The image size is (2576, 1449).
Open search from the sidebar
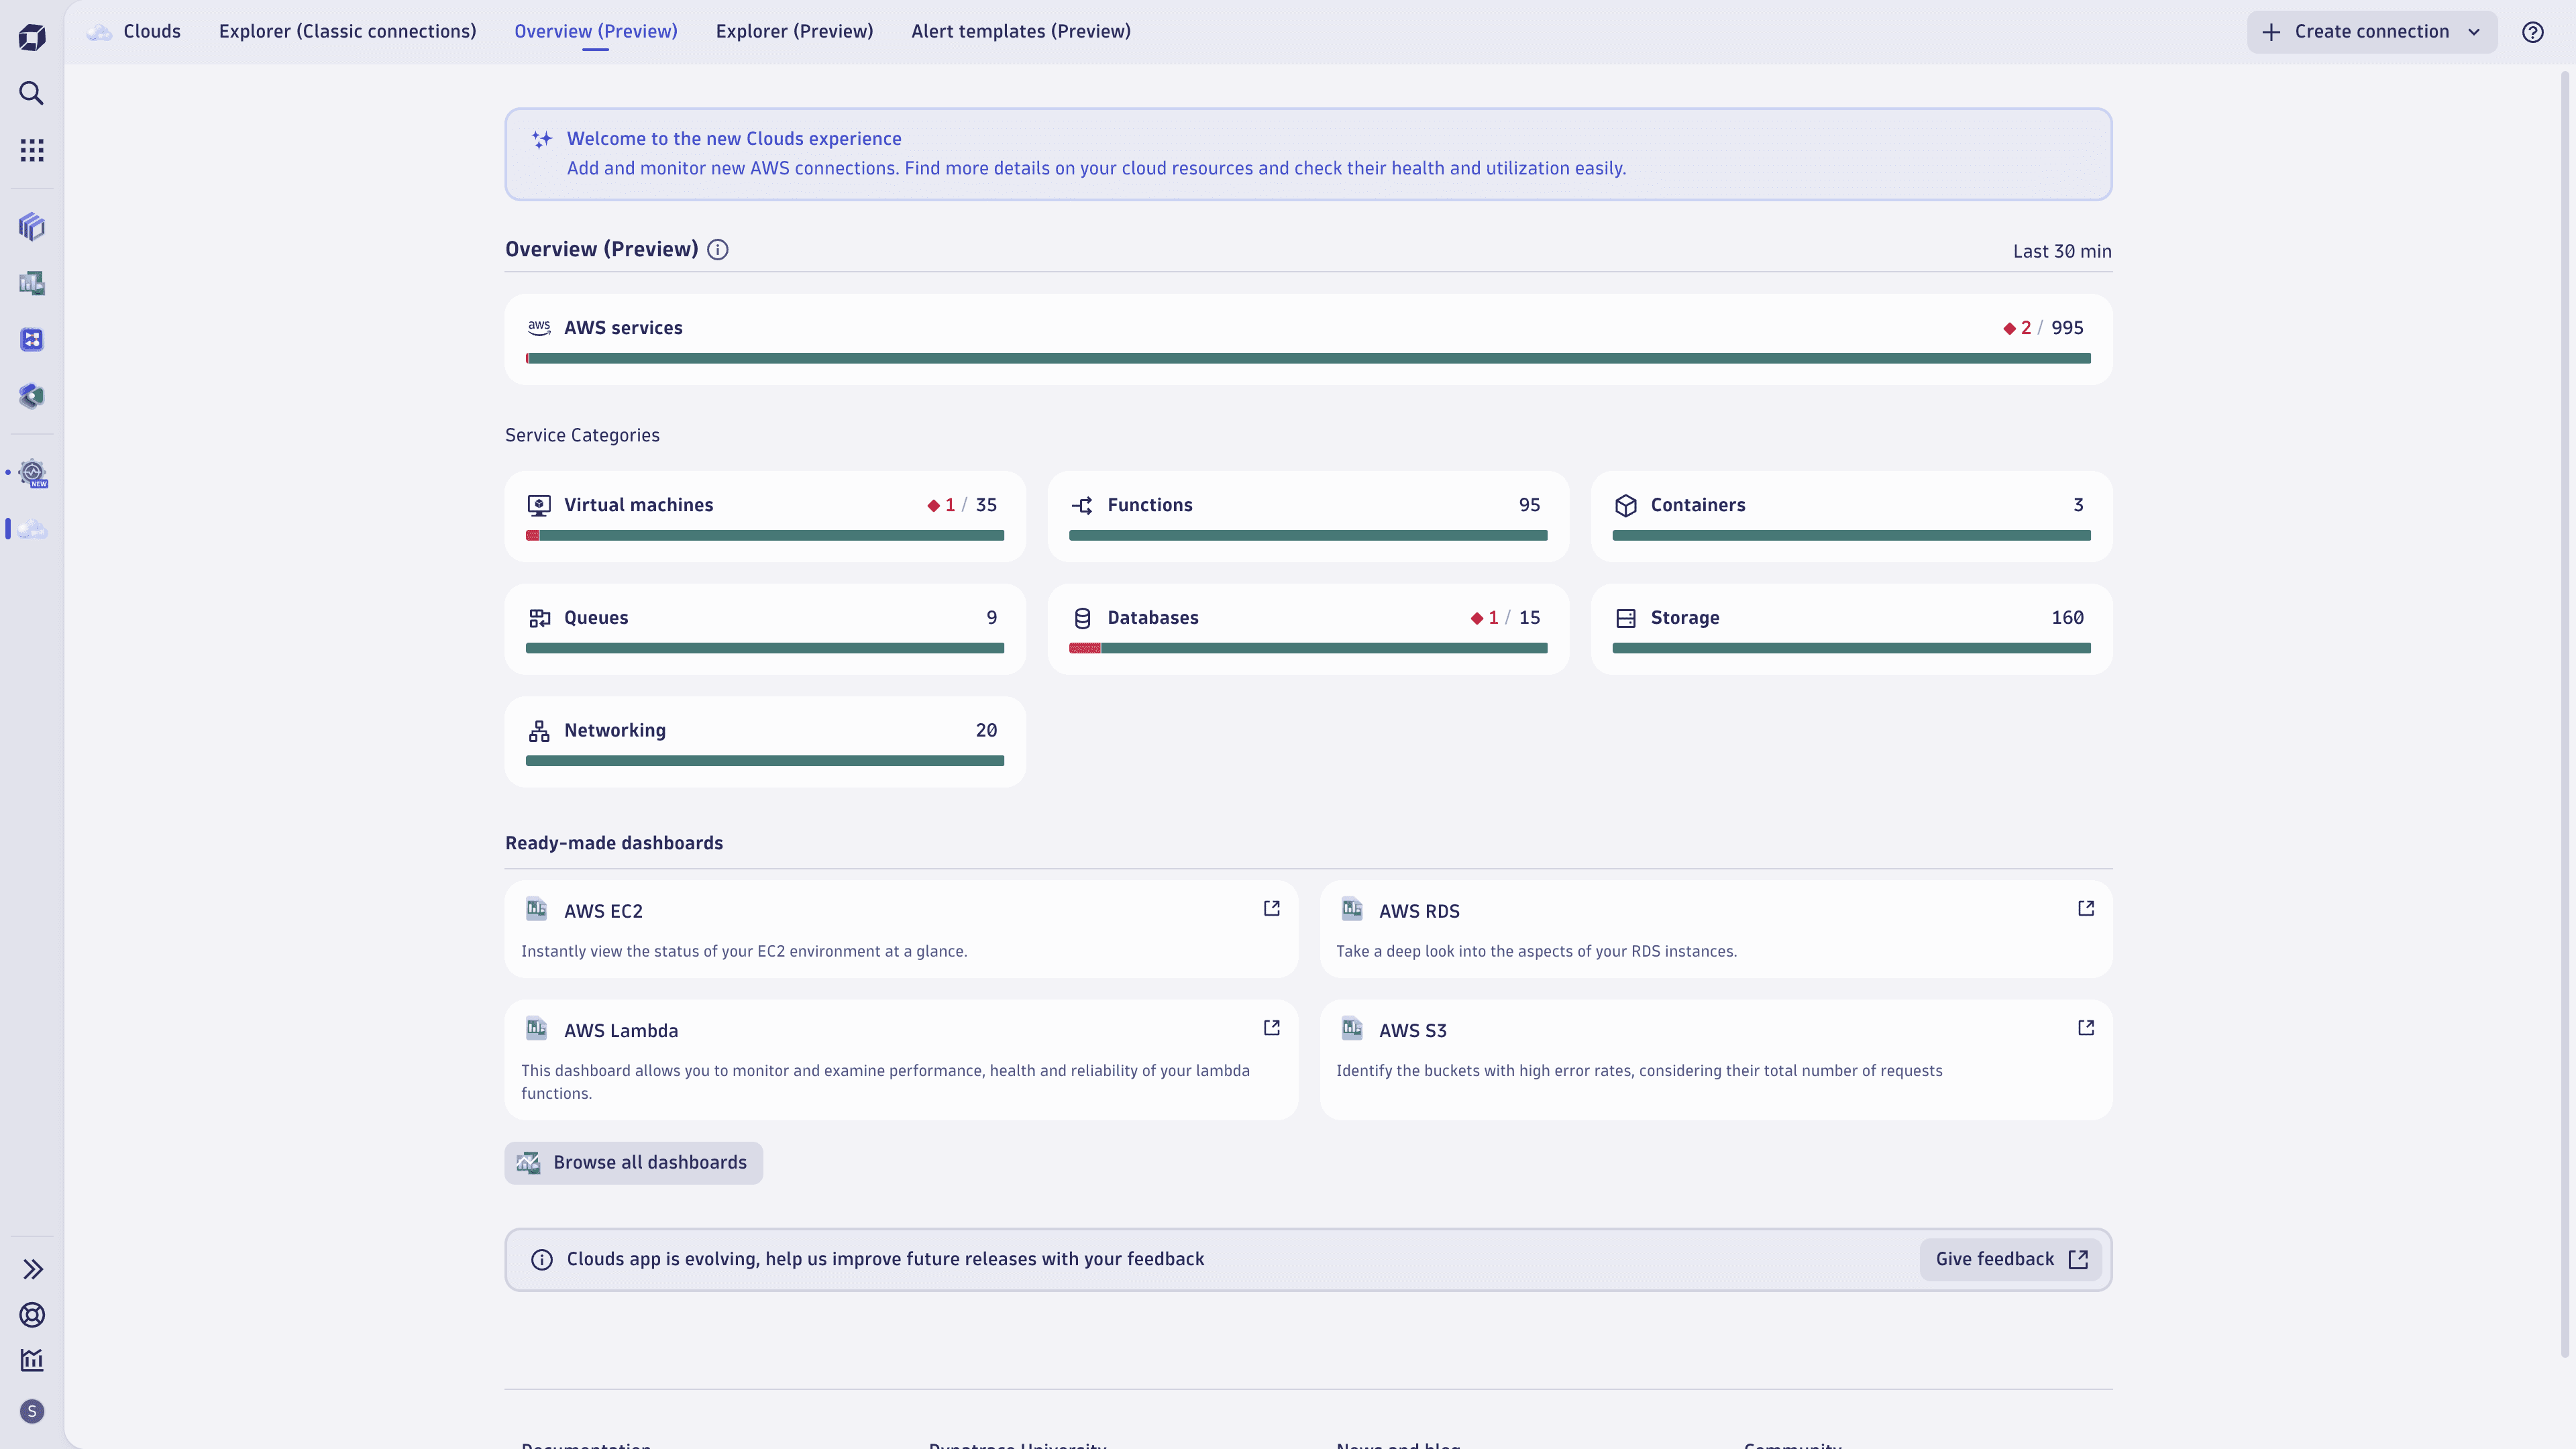tap(32, 93)
